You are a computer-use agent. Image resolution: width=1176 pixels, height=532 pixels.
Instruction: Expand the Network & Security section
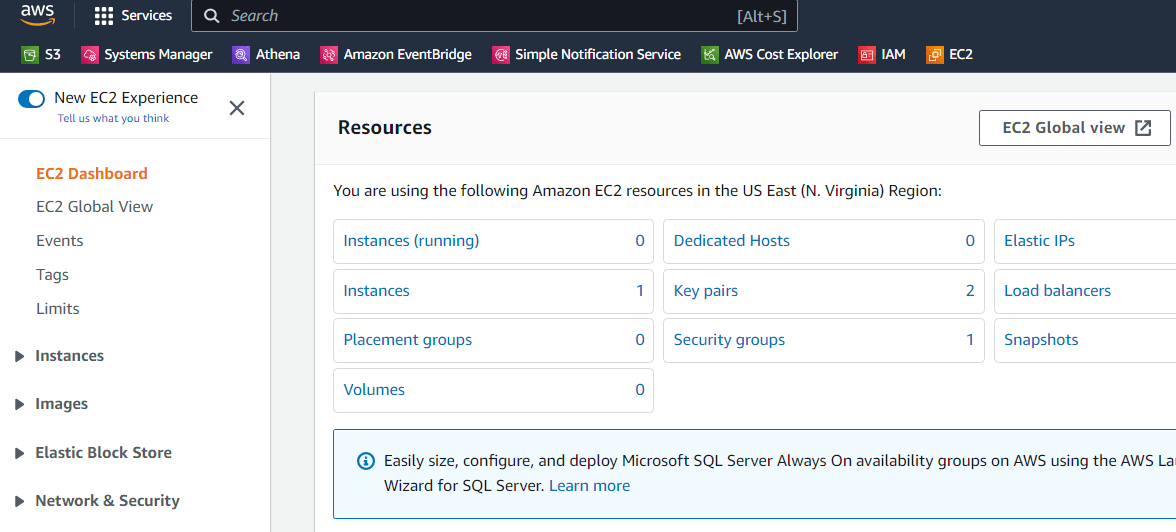pyautogui.click(x=20, y=501)
